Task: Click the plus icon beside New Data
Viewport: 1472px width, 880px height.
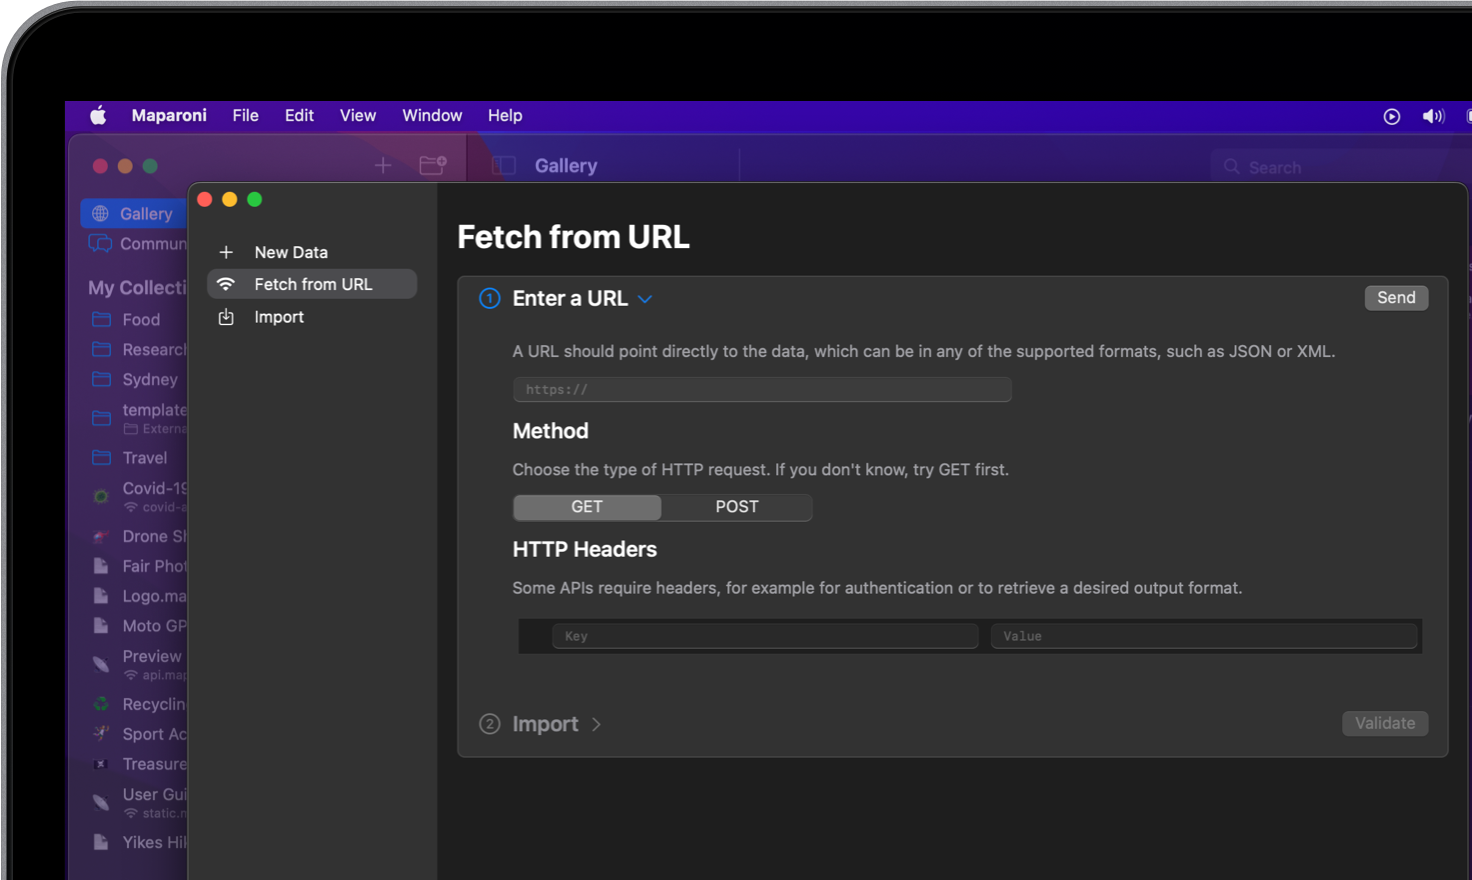Action: point(226,252)
